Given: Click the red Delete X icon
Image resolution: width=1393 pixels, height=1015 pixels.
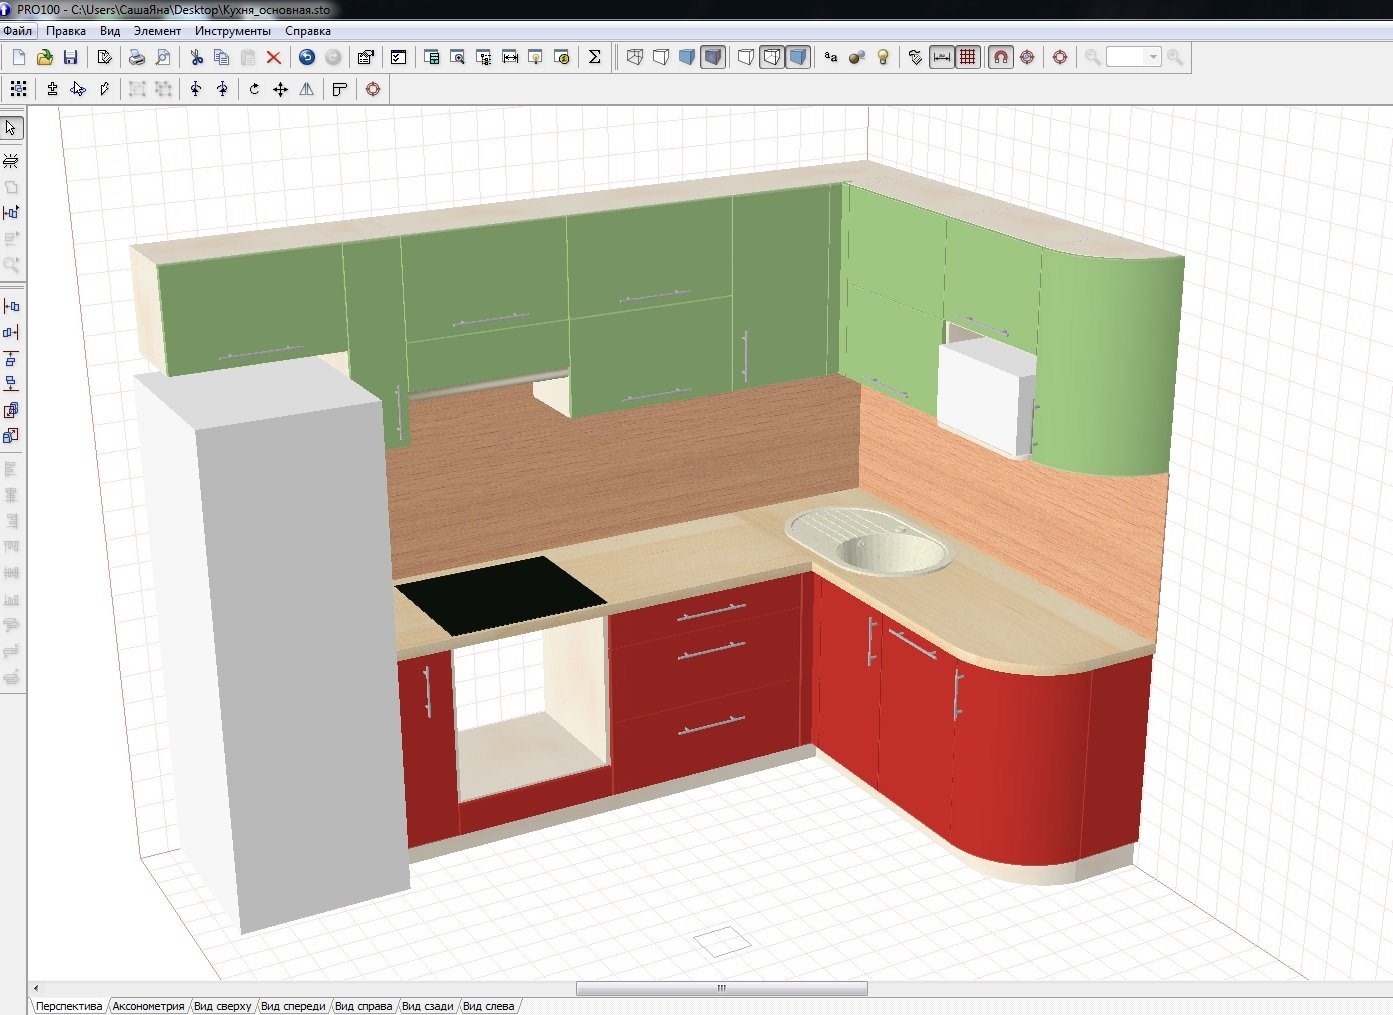Looking at the screenshot, I should click(x=273, y=57).
